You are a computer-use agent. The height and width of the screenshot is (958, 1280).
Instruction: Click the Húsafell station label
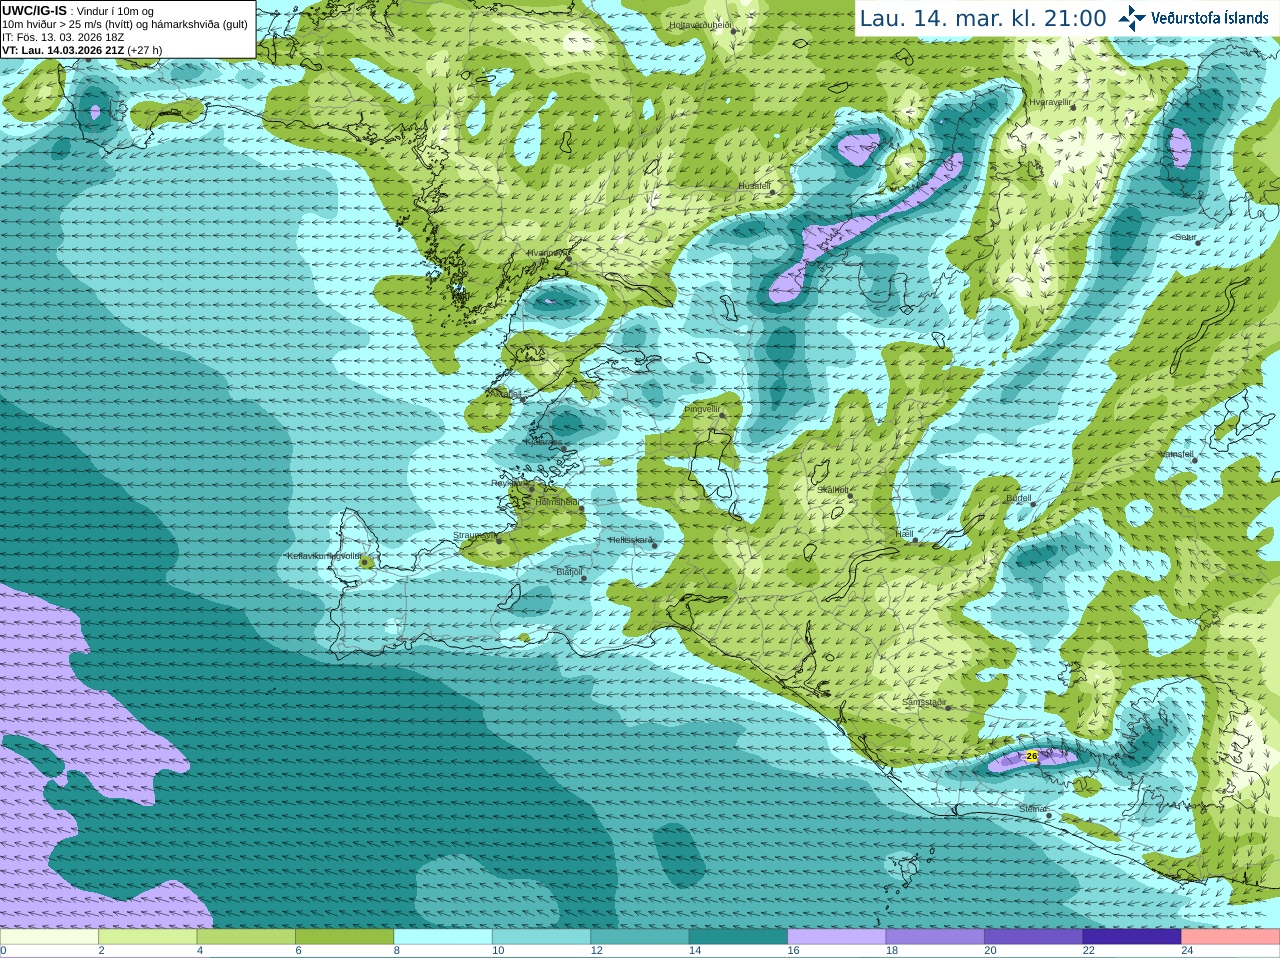pyautogui.click(x=754, y=186)
